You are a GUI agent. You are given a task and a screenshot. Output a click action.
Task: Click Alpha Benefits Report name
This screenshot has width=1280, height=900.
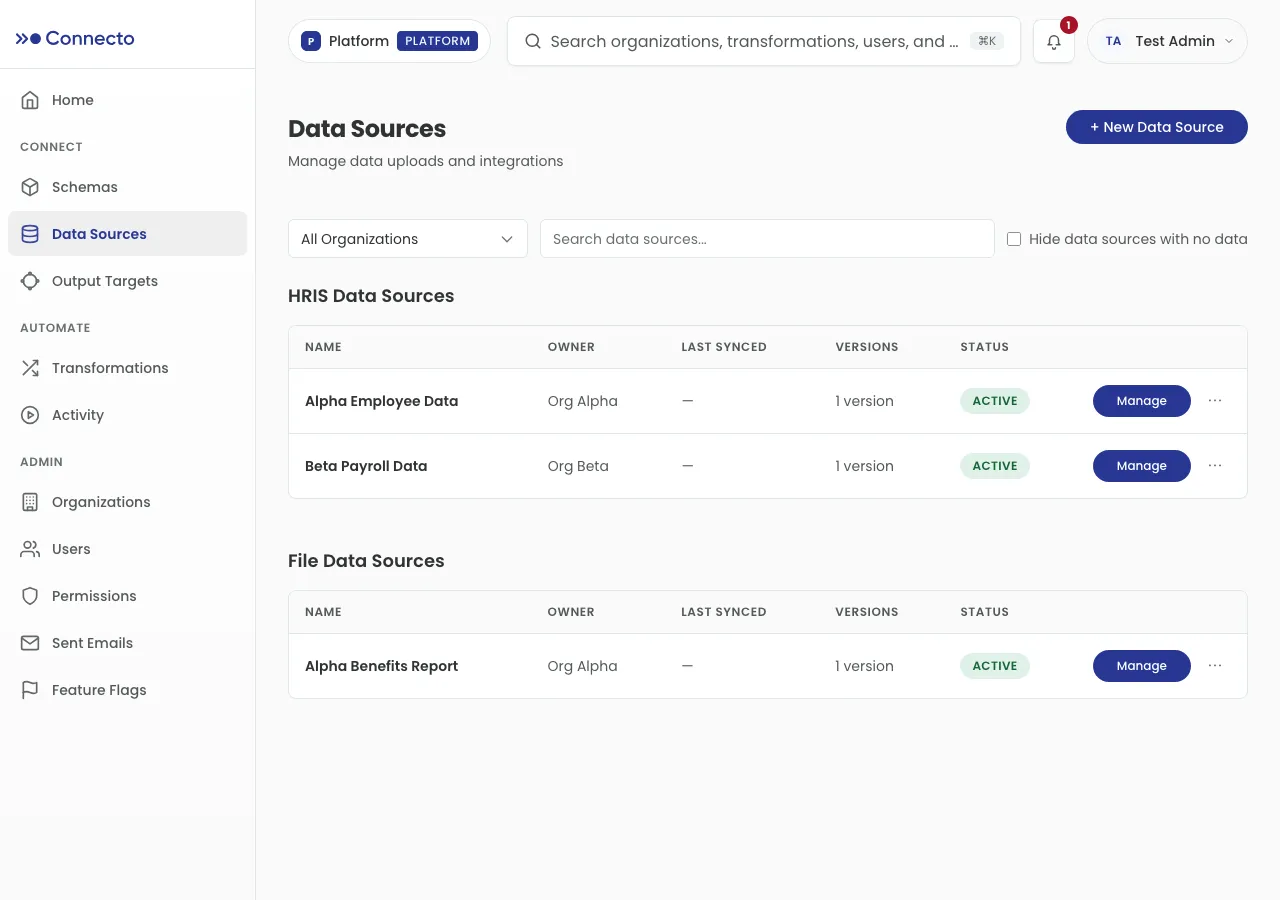(x=381, y=666)
